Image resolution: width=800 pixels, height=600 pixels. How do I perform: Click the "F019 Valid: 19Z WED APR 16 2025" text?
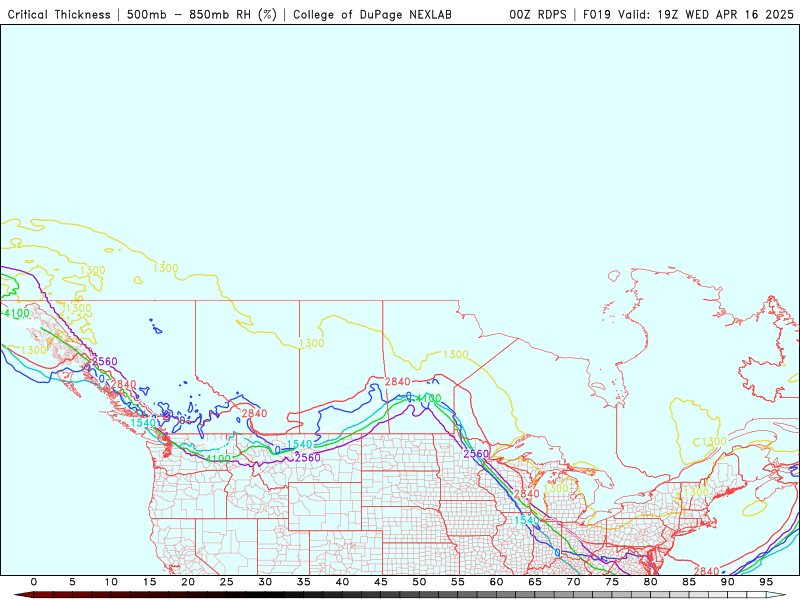[688, 14]
